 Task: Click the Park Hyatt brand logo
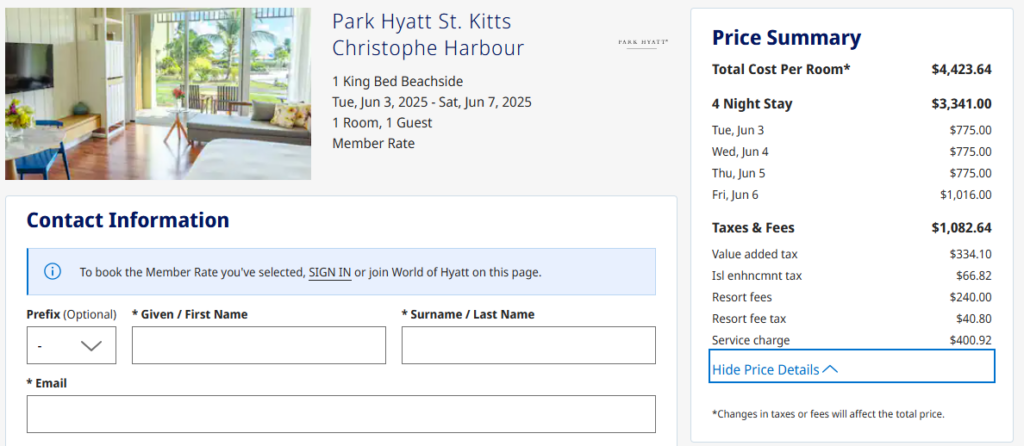[x=643, y=42]
